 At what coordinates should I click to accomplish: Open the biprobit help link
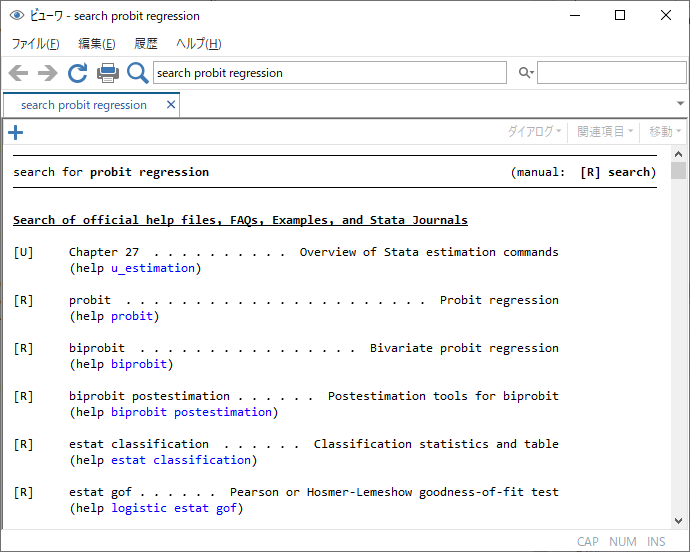(x=139, y=364)
